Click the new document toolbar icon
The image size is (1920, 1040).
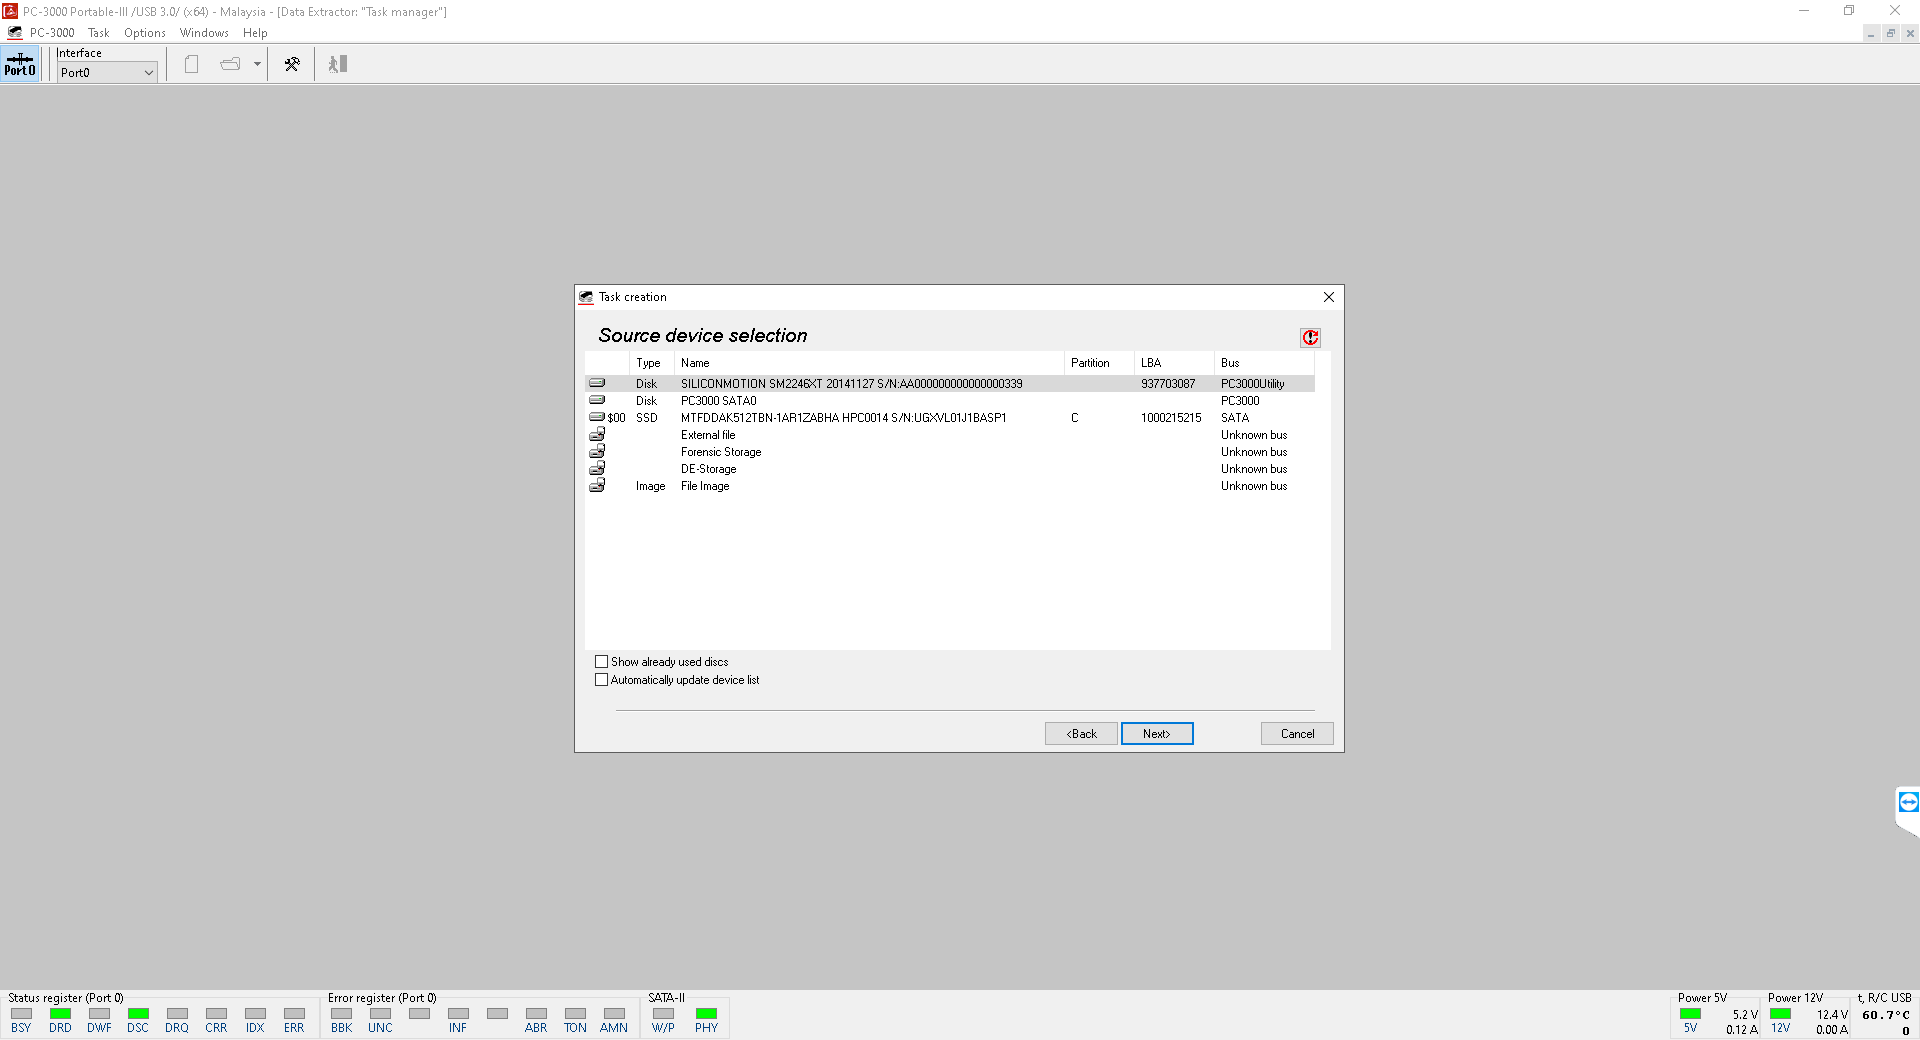click(192, 64)
